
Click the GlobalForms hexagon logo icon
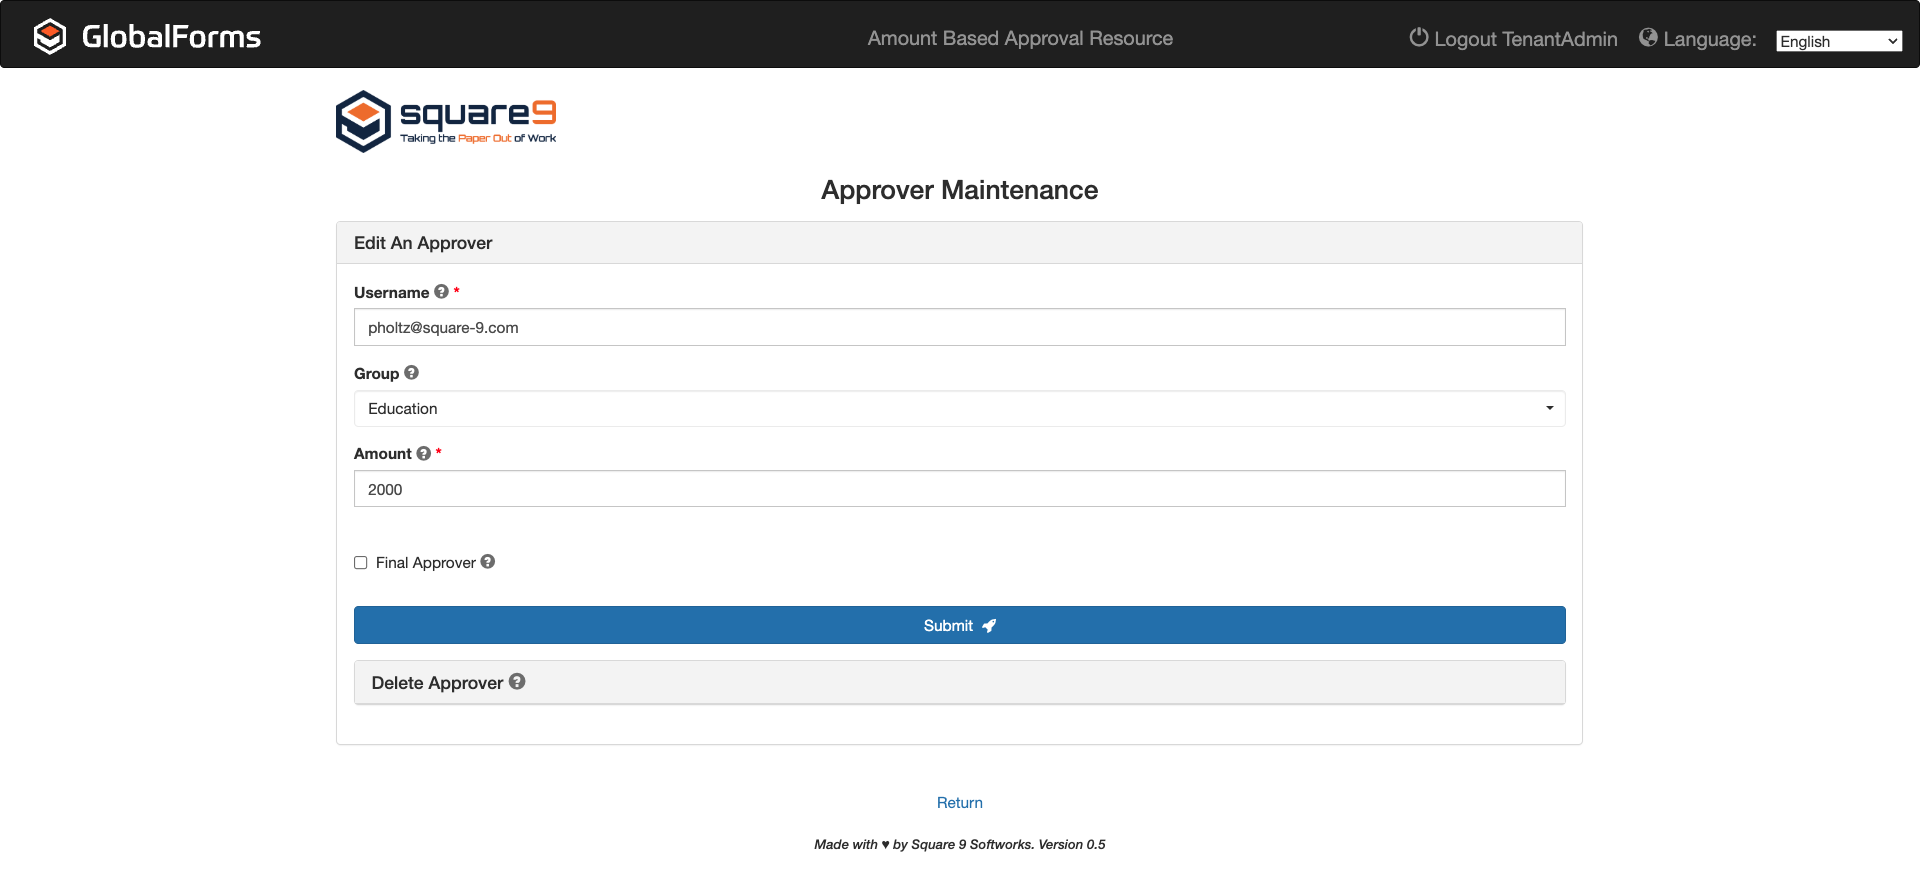pyautogui.click(x=49, y=37)
